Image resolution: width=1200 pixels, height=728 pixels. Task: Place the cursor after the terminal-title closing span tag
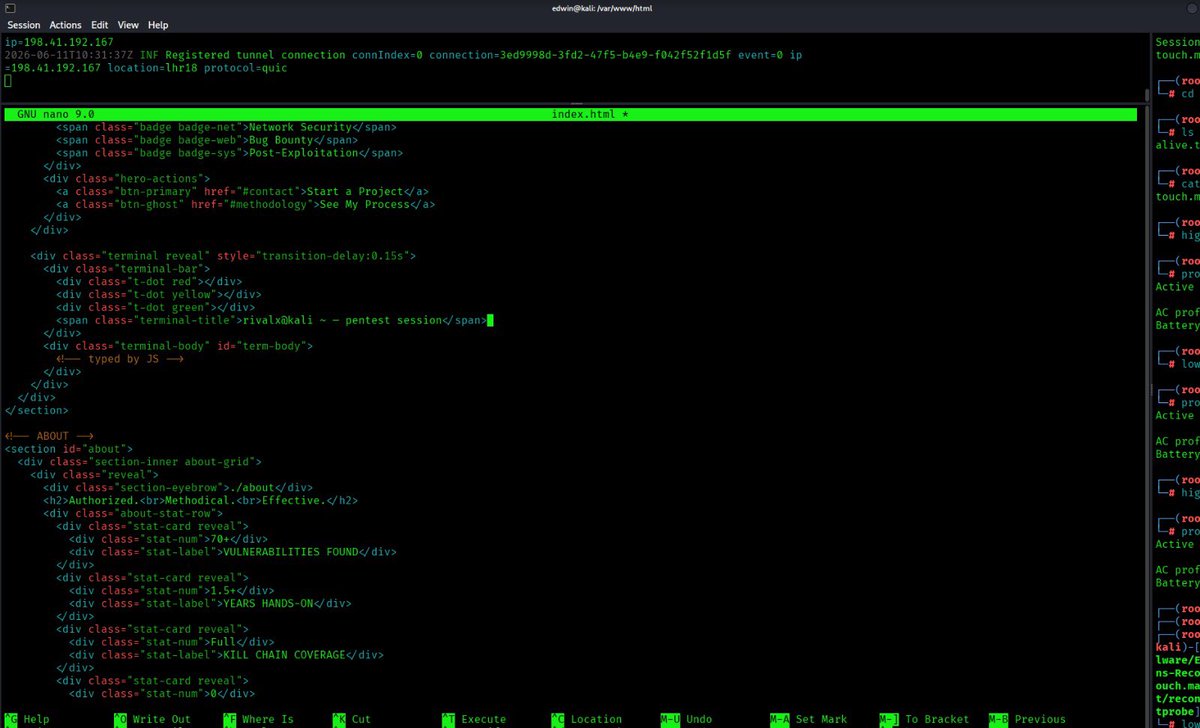coord(490,320)
